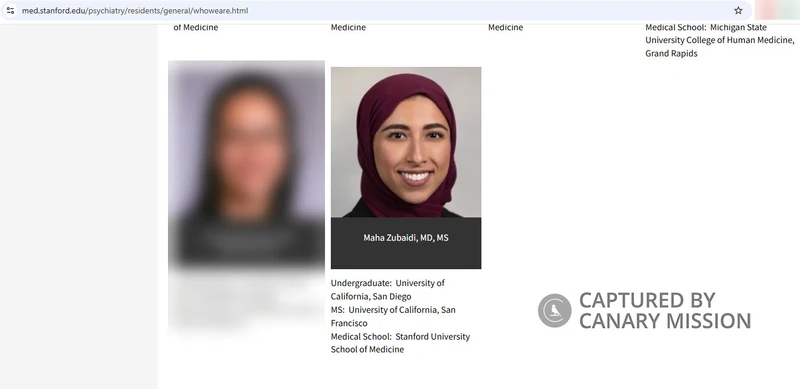
Task: Click the Canary Mission bird logo
Action: click(x=555, y=310)
